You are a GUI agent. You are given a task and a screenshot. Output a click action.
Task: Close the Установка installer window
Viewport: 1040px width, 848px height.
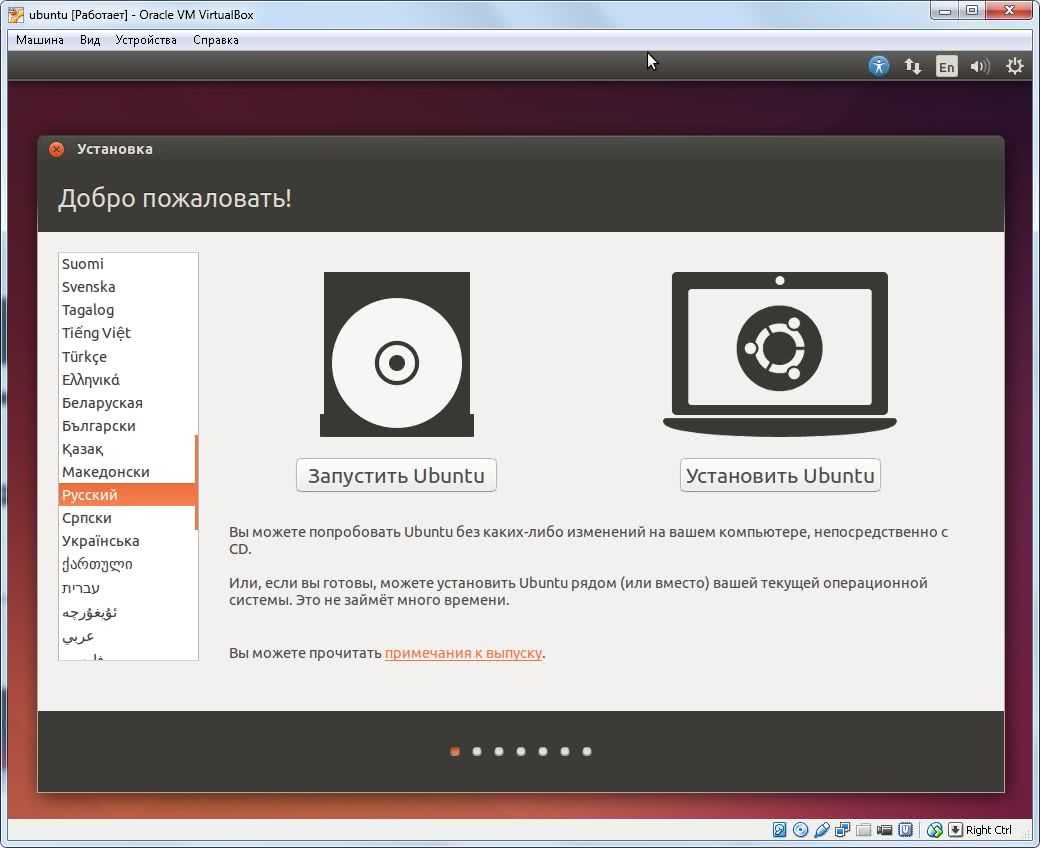[x=57, y=149]
